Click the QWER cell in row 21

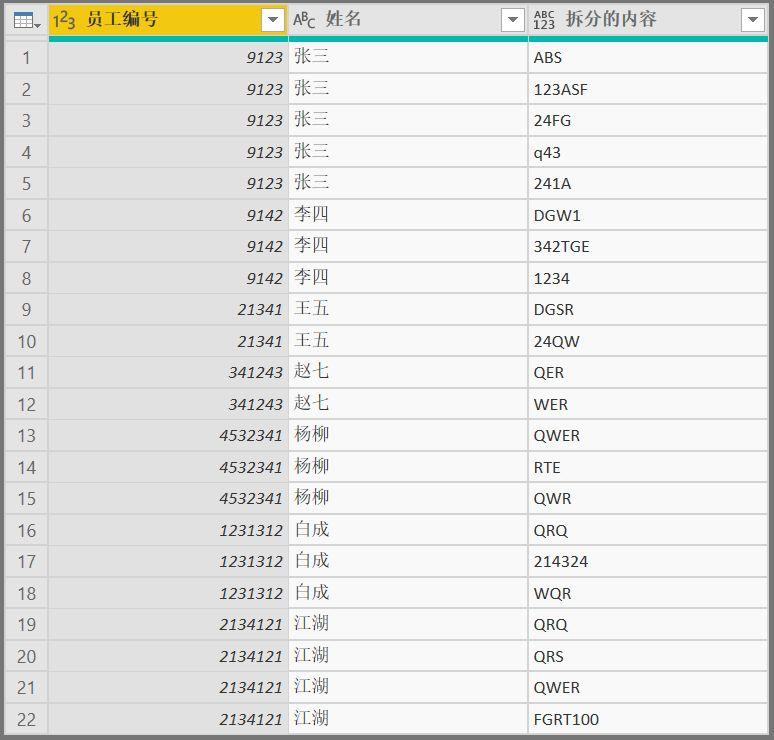click(648, 688)
